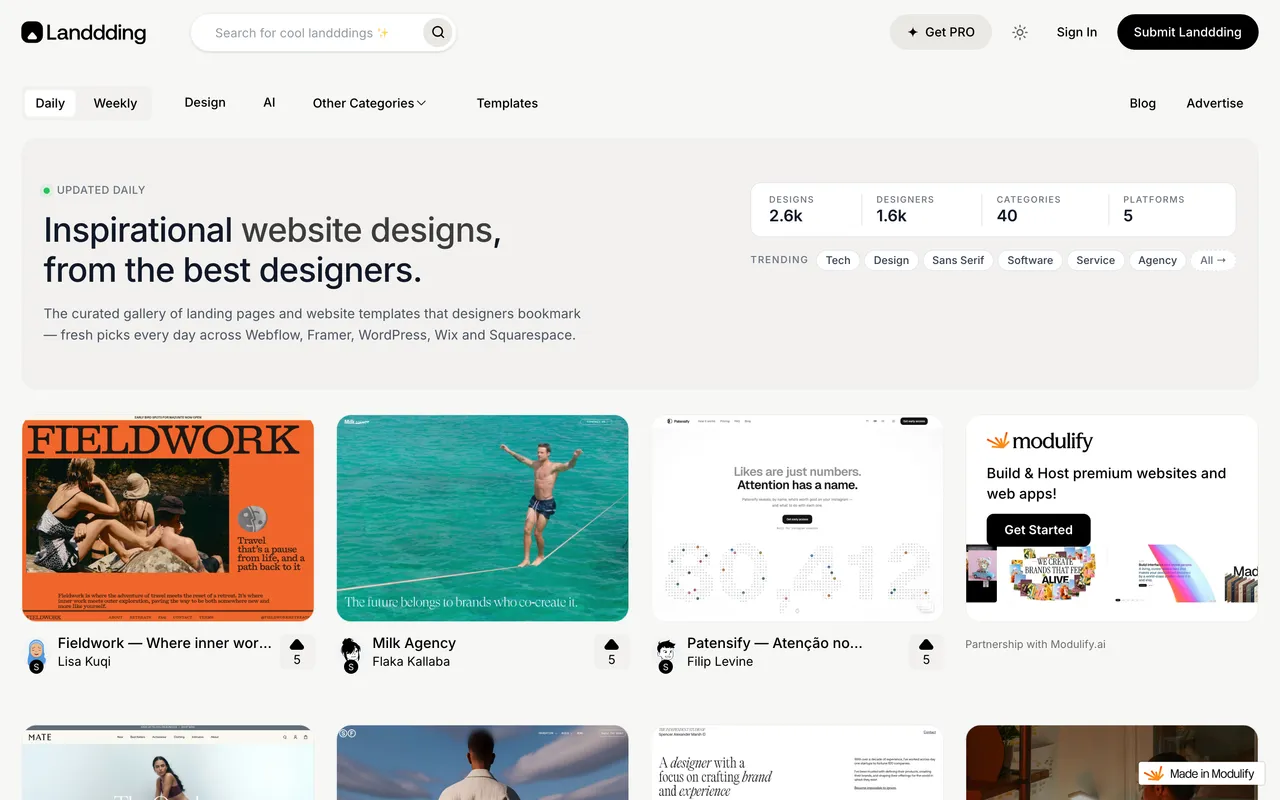Show all trending tags with All arrow
Screen dimensions: 1280x800
pyautogui.click(x=1213, y=260)
